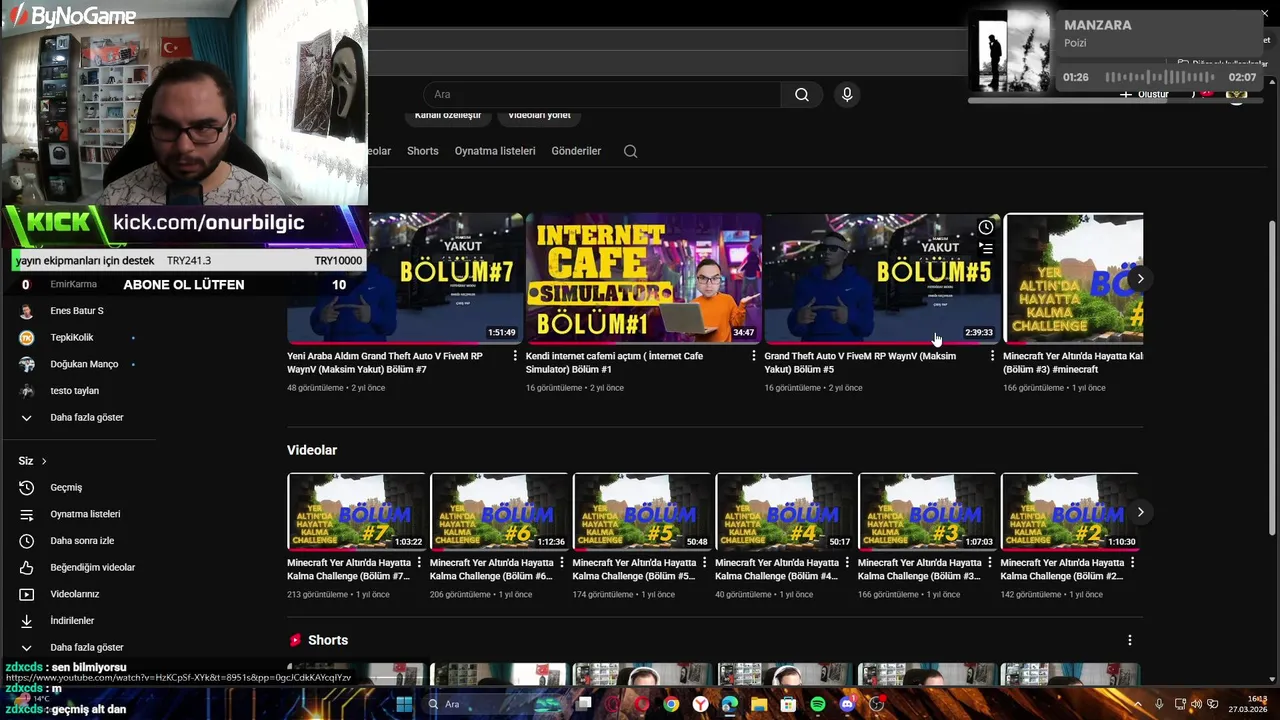Click the Kanalı özelleştir button
Screen dimensions: 1280x720
(x=448, y=115)
